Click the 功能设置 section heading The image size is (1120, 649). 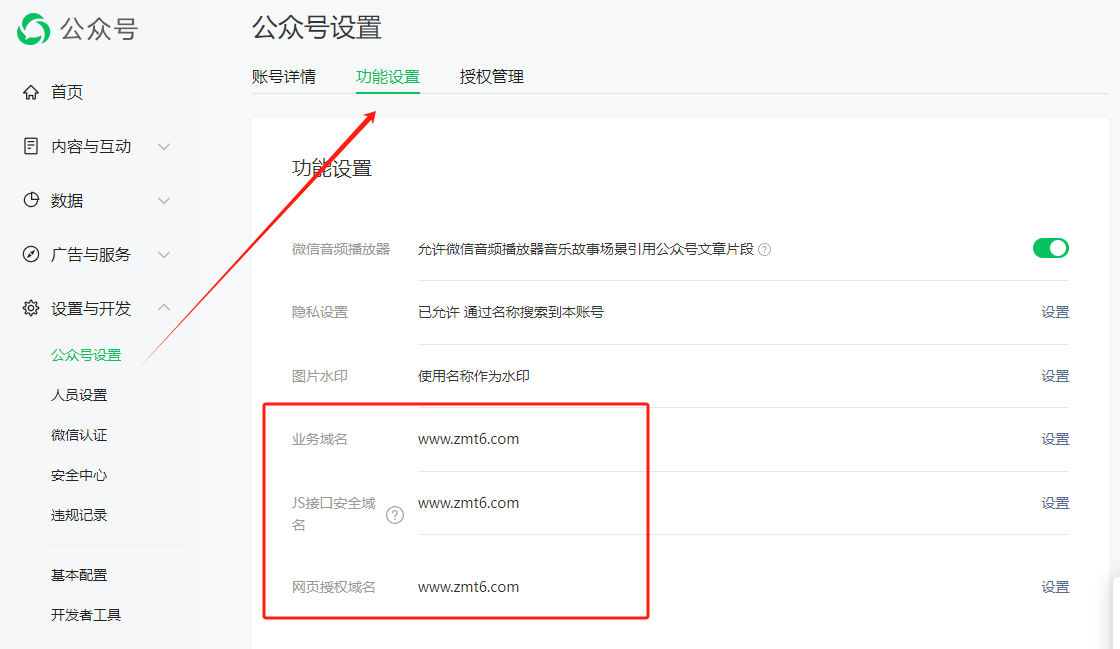pyautogui.click(x=332, y=168)
